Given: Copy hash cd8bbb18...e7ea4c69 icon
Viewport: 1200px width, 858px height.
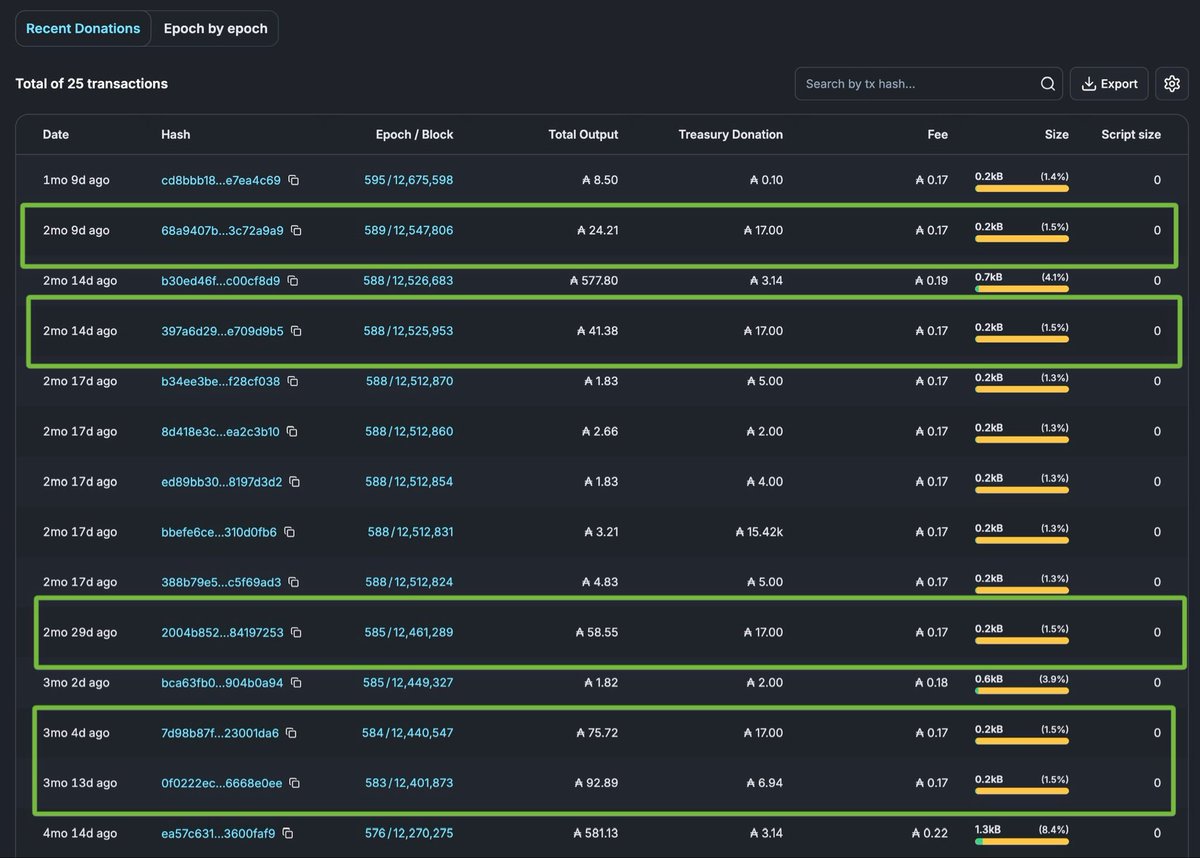Looking at the screenshot, I should coord(294,180).
